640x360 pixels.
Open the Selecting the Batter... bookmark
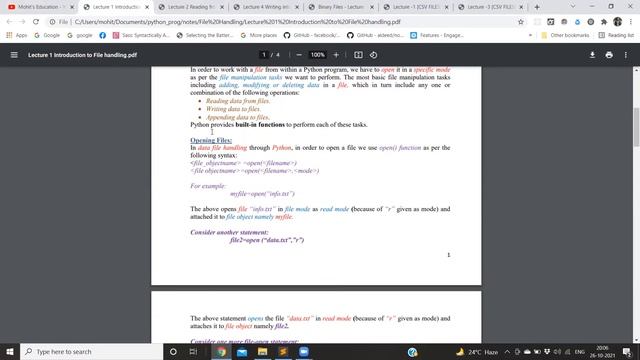pos(205,36)
